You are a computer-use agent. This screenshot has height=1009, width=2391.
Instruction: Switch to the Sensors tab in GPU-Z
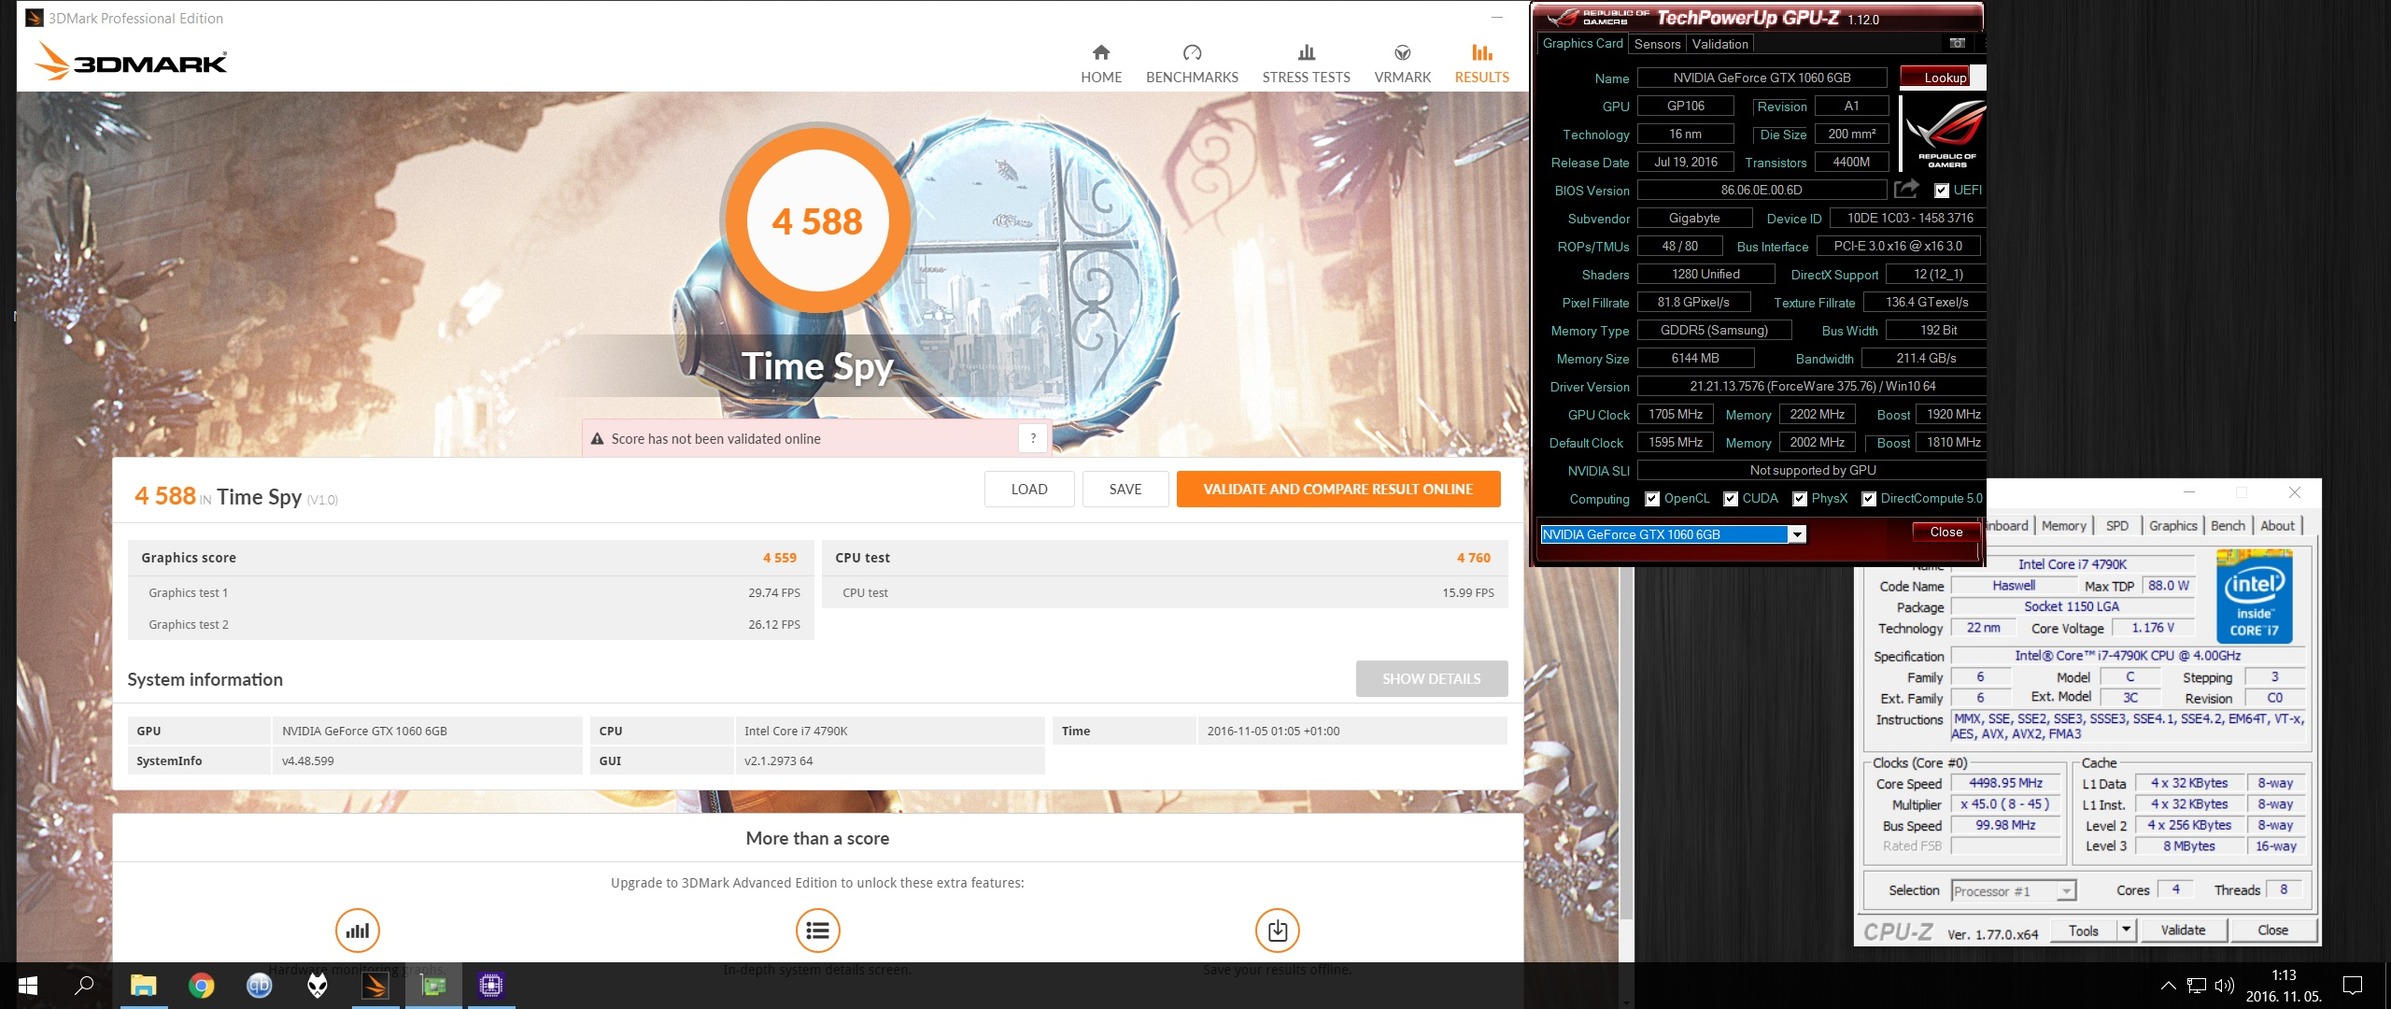tap(1657, 44)
